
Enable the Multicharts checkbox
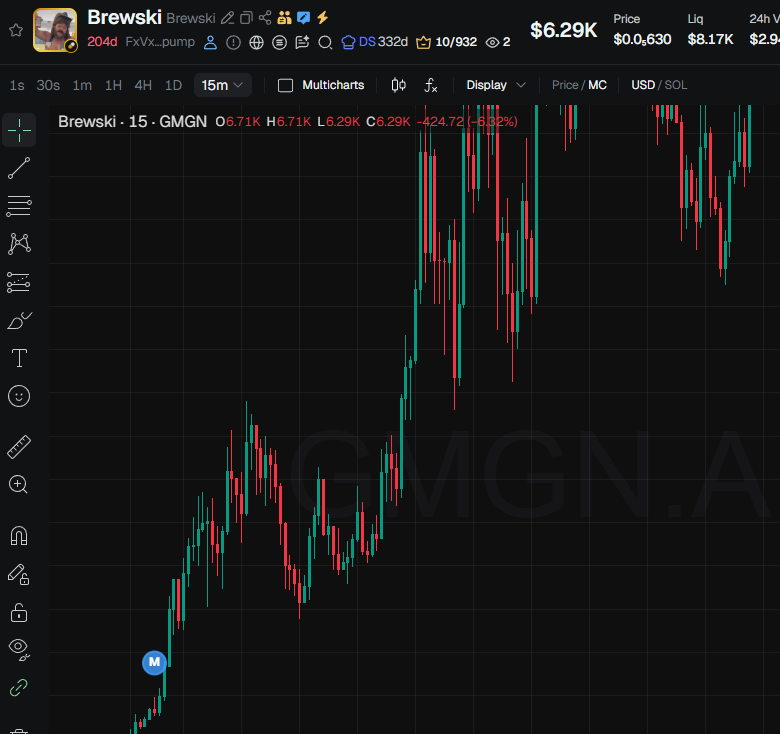(x=286, y=86)
